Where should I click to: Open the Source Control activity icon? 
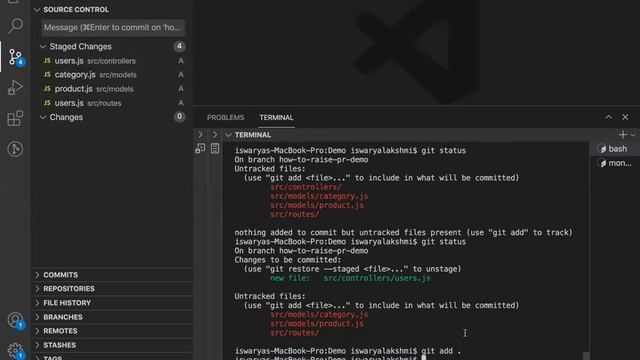tap(16, 57)
